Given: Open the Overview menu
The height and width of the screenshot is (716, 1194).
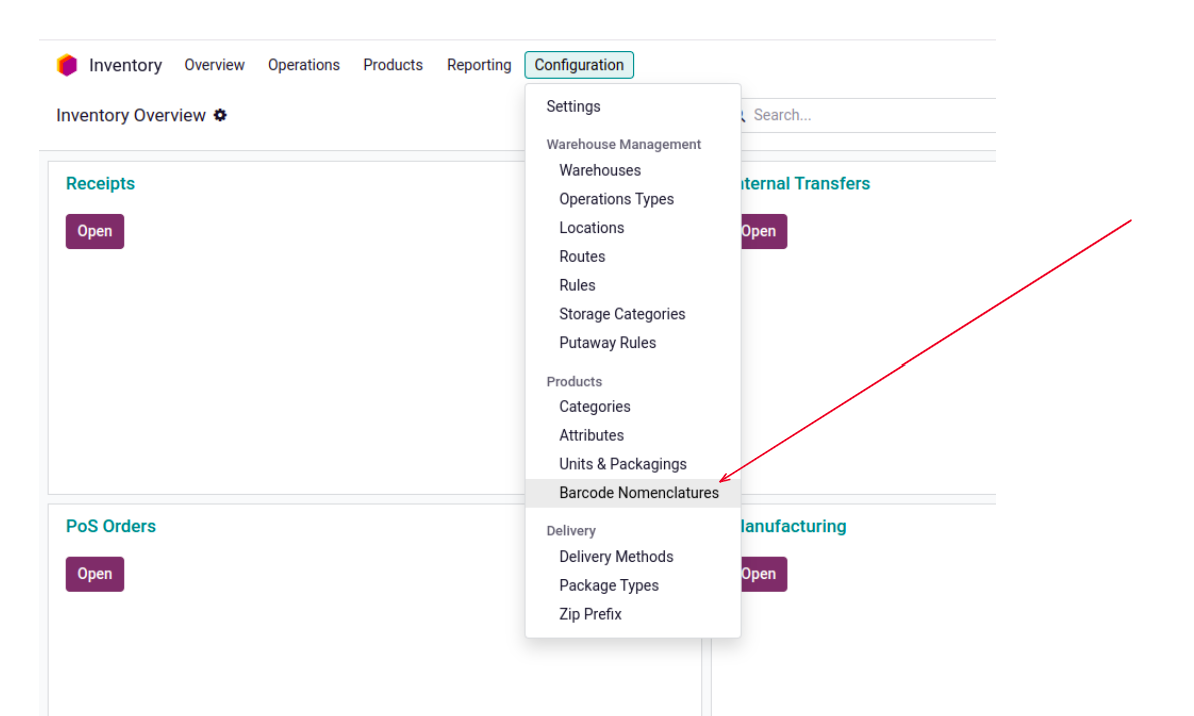Looking at the screenshot, I should click(x=214, y=65).
